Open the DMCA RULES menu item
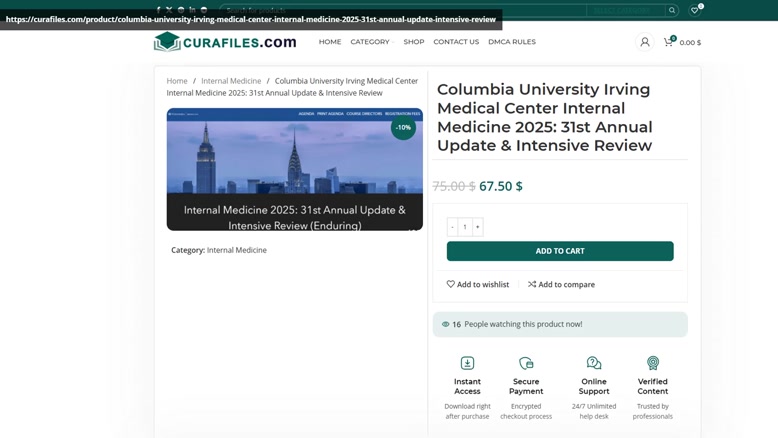 512,42
